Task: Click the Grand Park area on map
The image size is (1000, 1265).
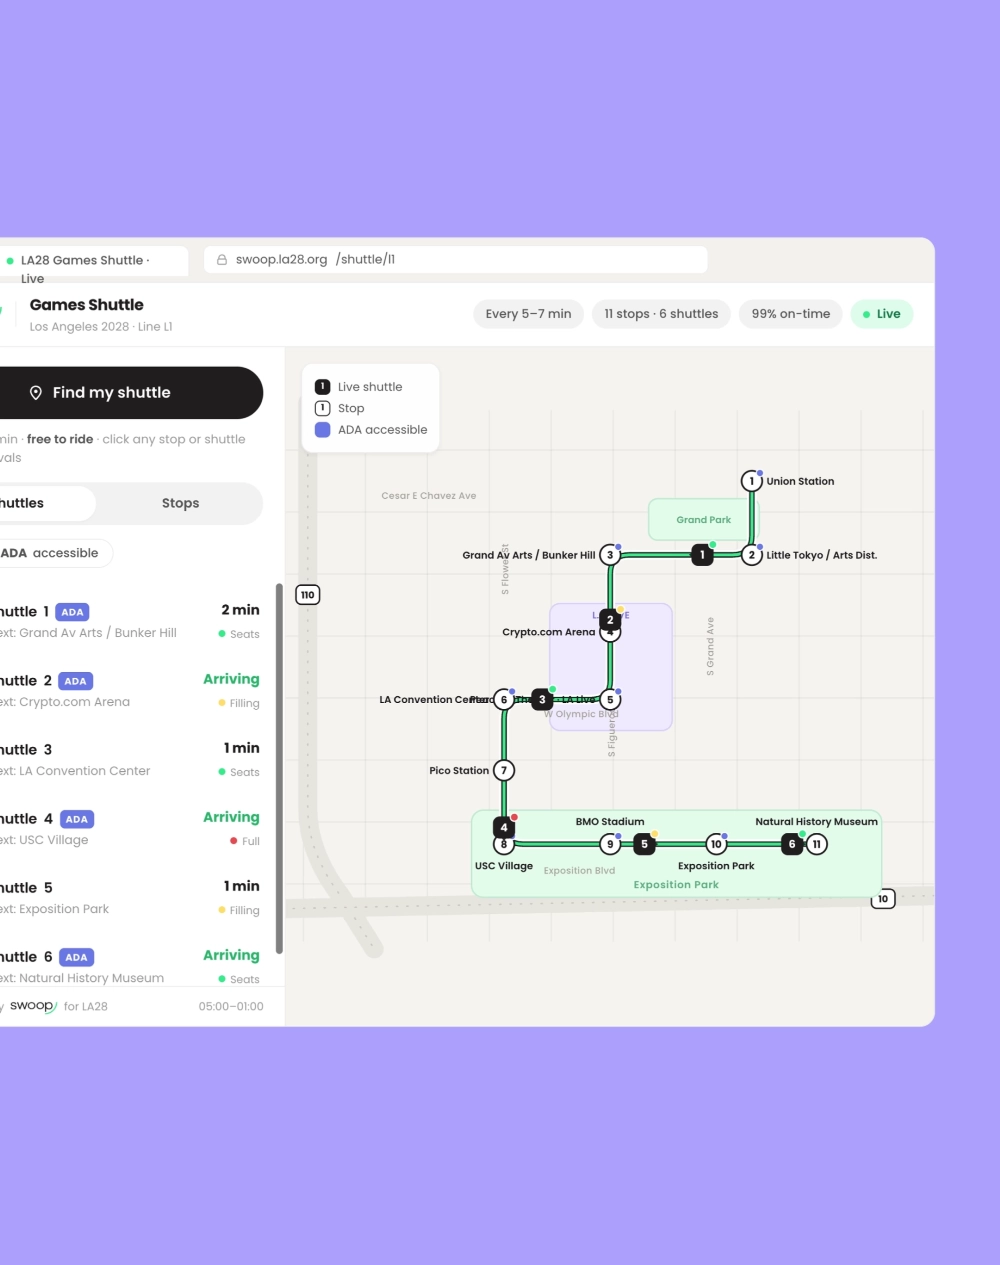Action: 704,520
